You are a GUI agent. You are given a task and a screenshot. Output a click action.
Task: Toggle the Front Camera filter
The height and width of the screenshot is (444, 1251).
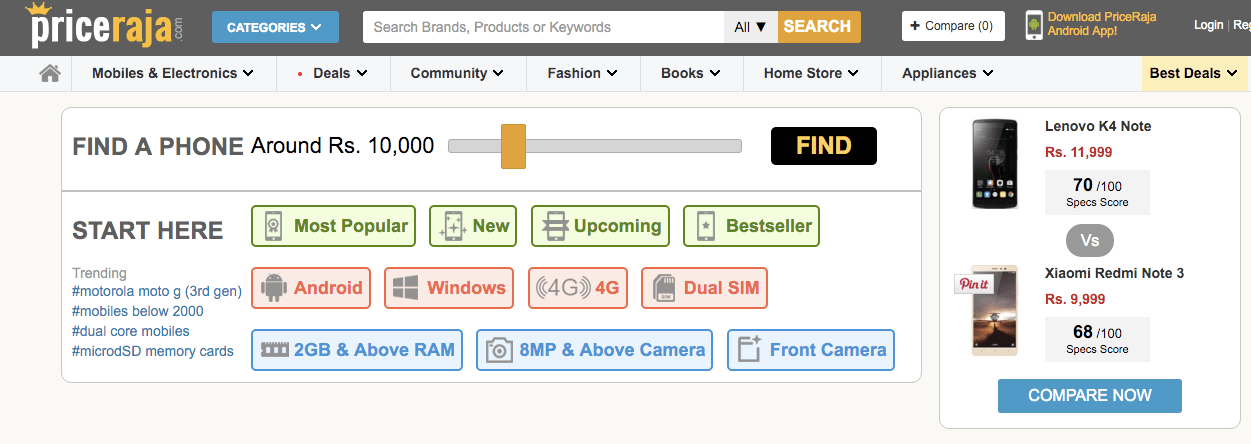point(811,350)
